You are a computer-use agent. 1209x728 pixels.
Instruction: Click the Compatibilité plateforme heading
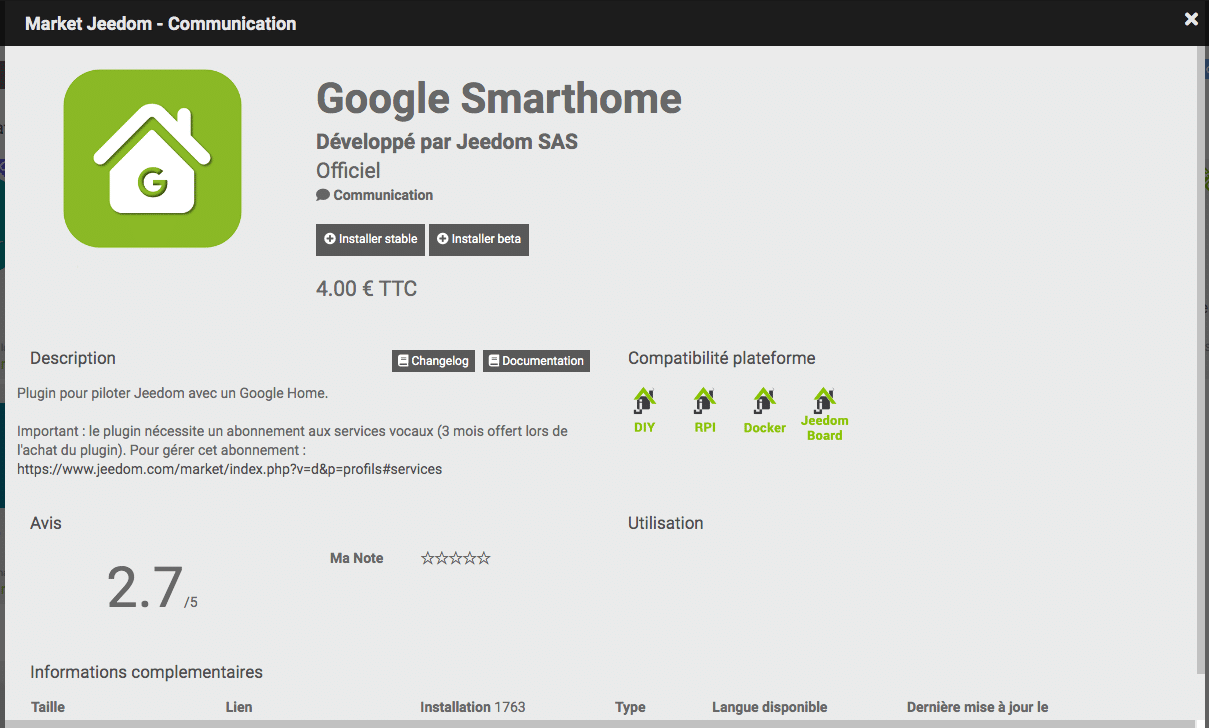721,358
